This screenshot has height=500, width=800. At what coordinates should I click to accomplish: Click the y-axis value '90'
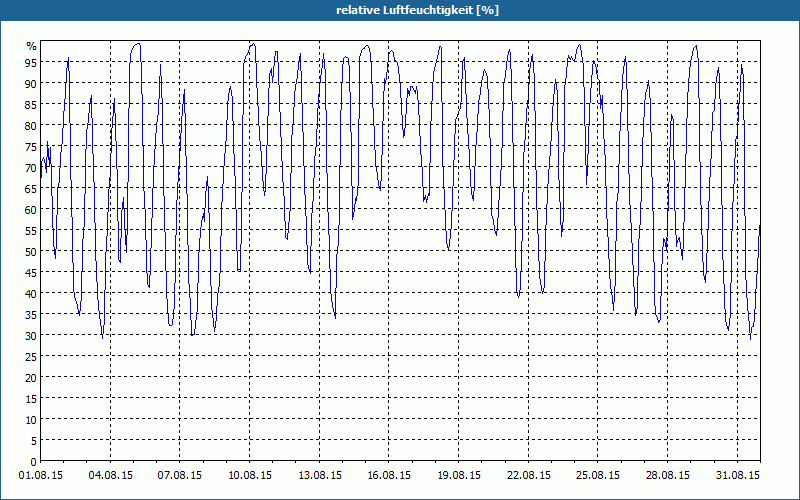coord(31,84)
